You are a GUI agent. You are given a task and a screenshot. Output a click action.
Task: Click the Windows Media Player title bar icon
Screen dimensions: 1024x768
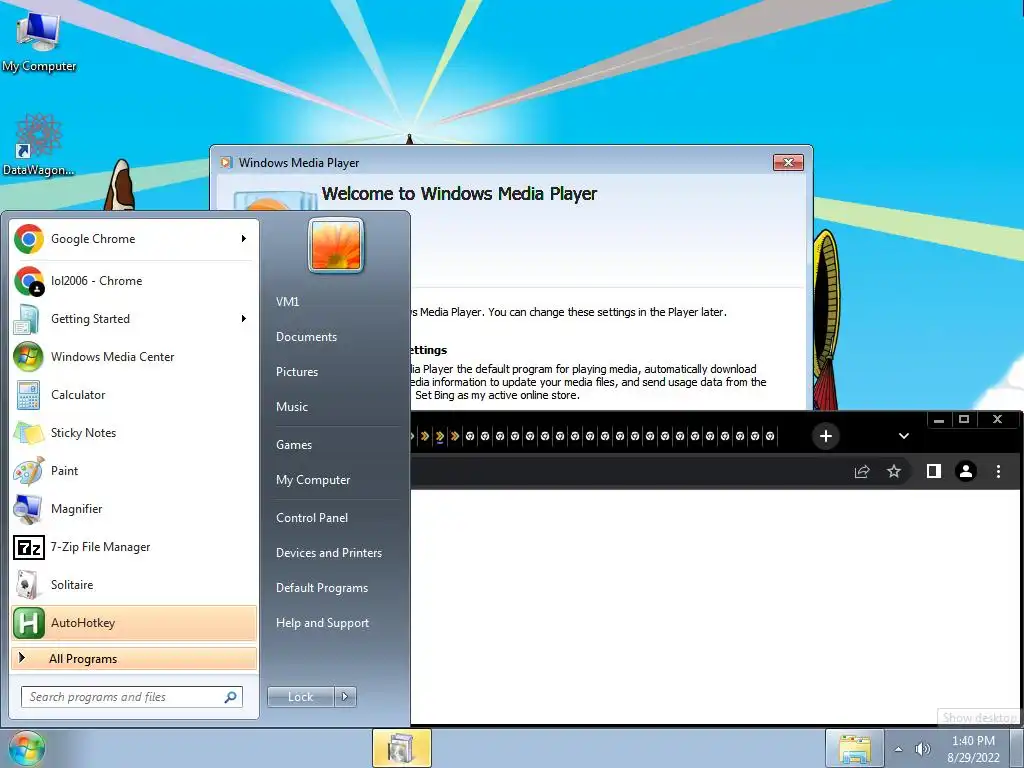click(226, 163)
